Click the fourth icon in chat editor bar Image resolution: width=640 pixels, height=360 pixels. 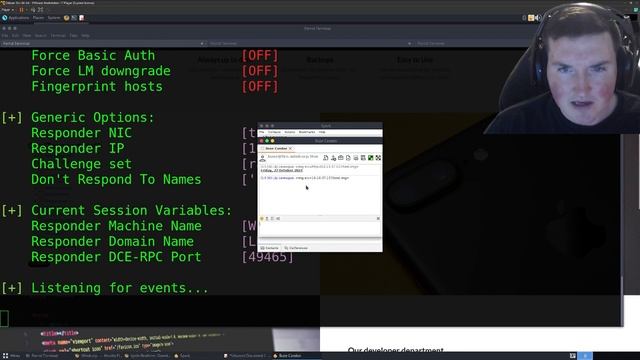click(278, 219)
